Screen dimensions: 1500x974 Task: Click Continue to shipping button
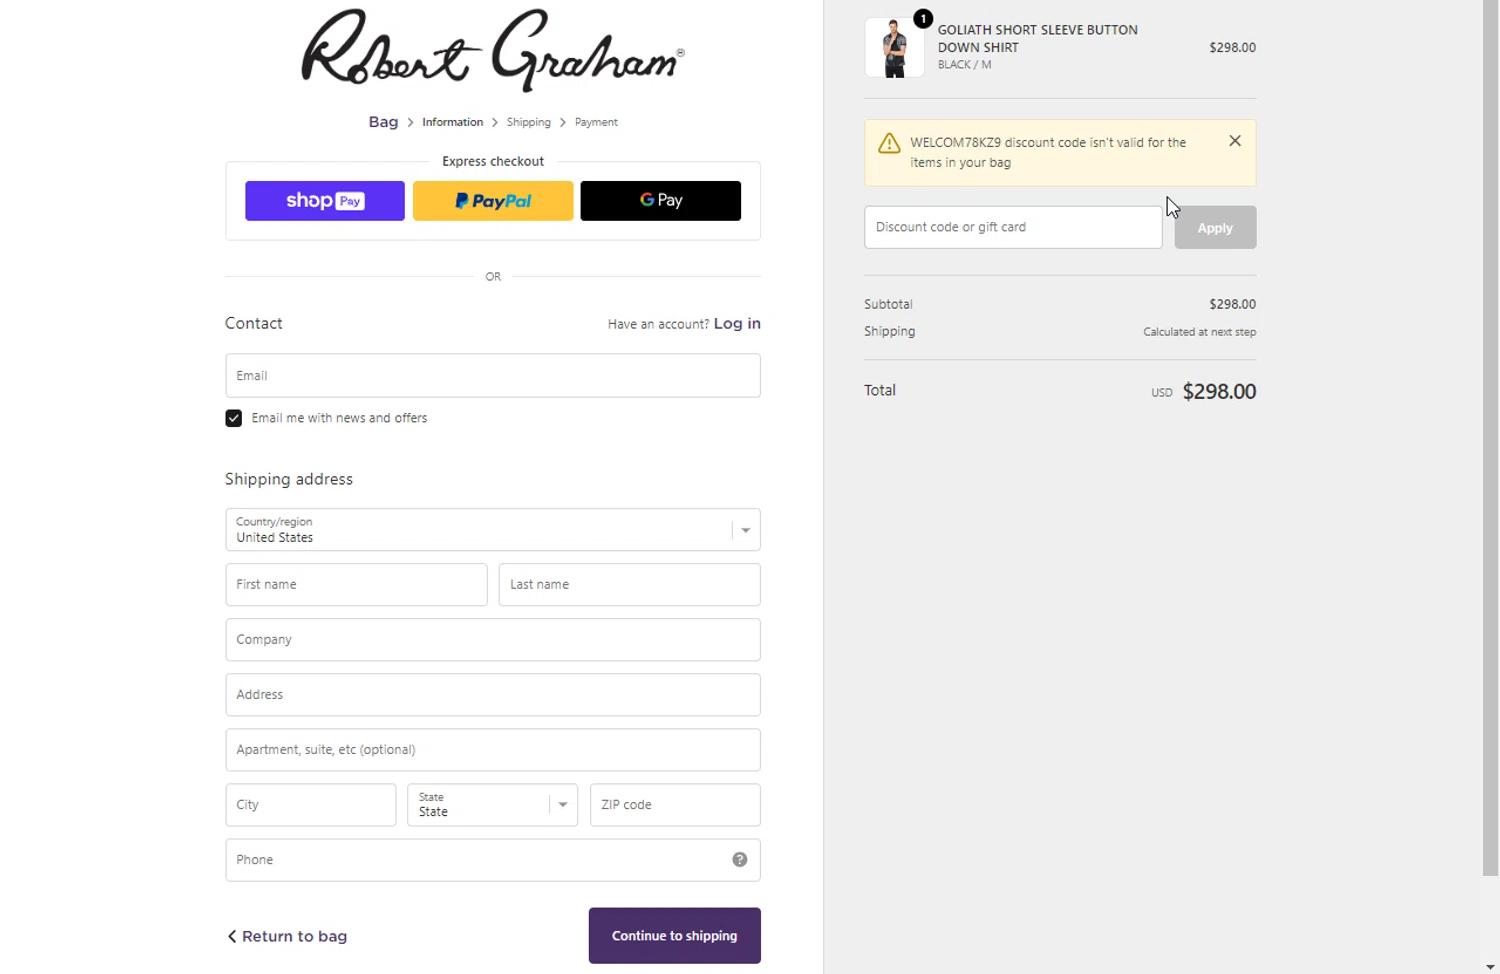click(x=675, y=936)
